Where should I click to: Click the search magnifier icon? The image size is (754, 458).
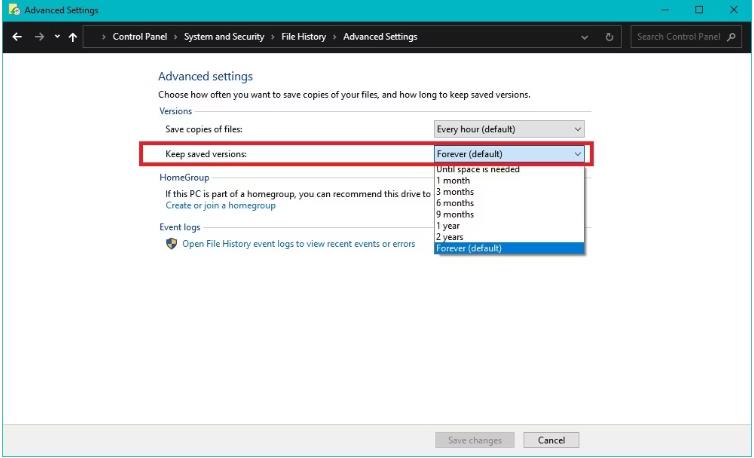pos(731,37)
